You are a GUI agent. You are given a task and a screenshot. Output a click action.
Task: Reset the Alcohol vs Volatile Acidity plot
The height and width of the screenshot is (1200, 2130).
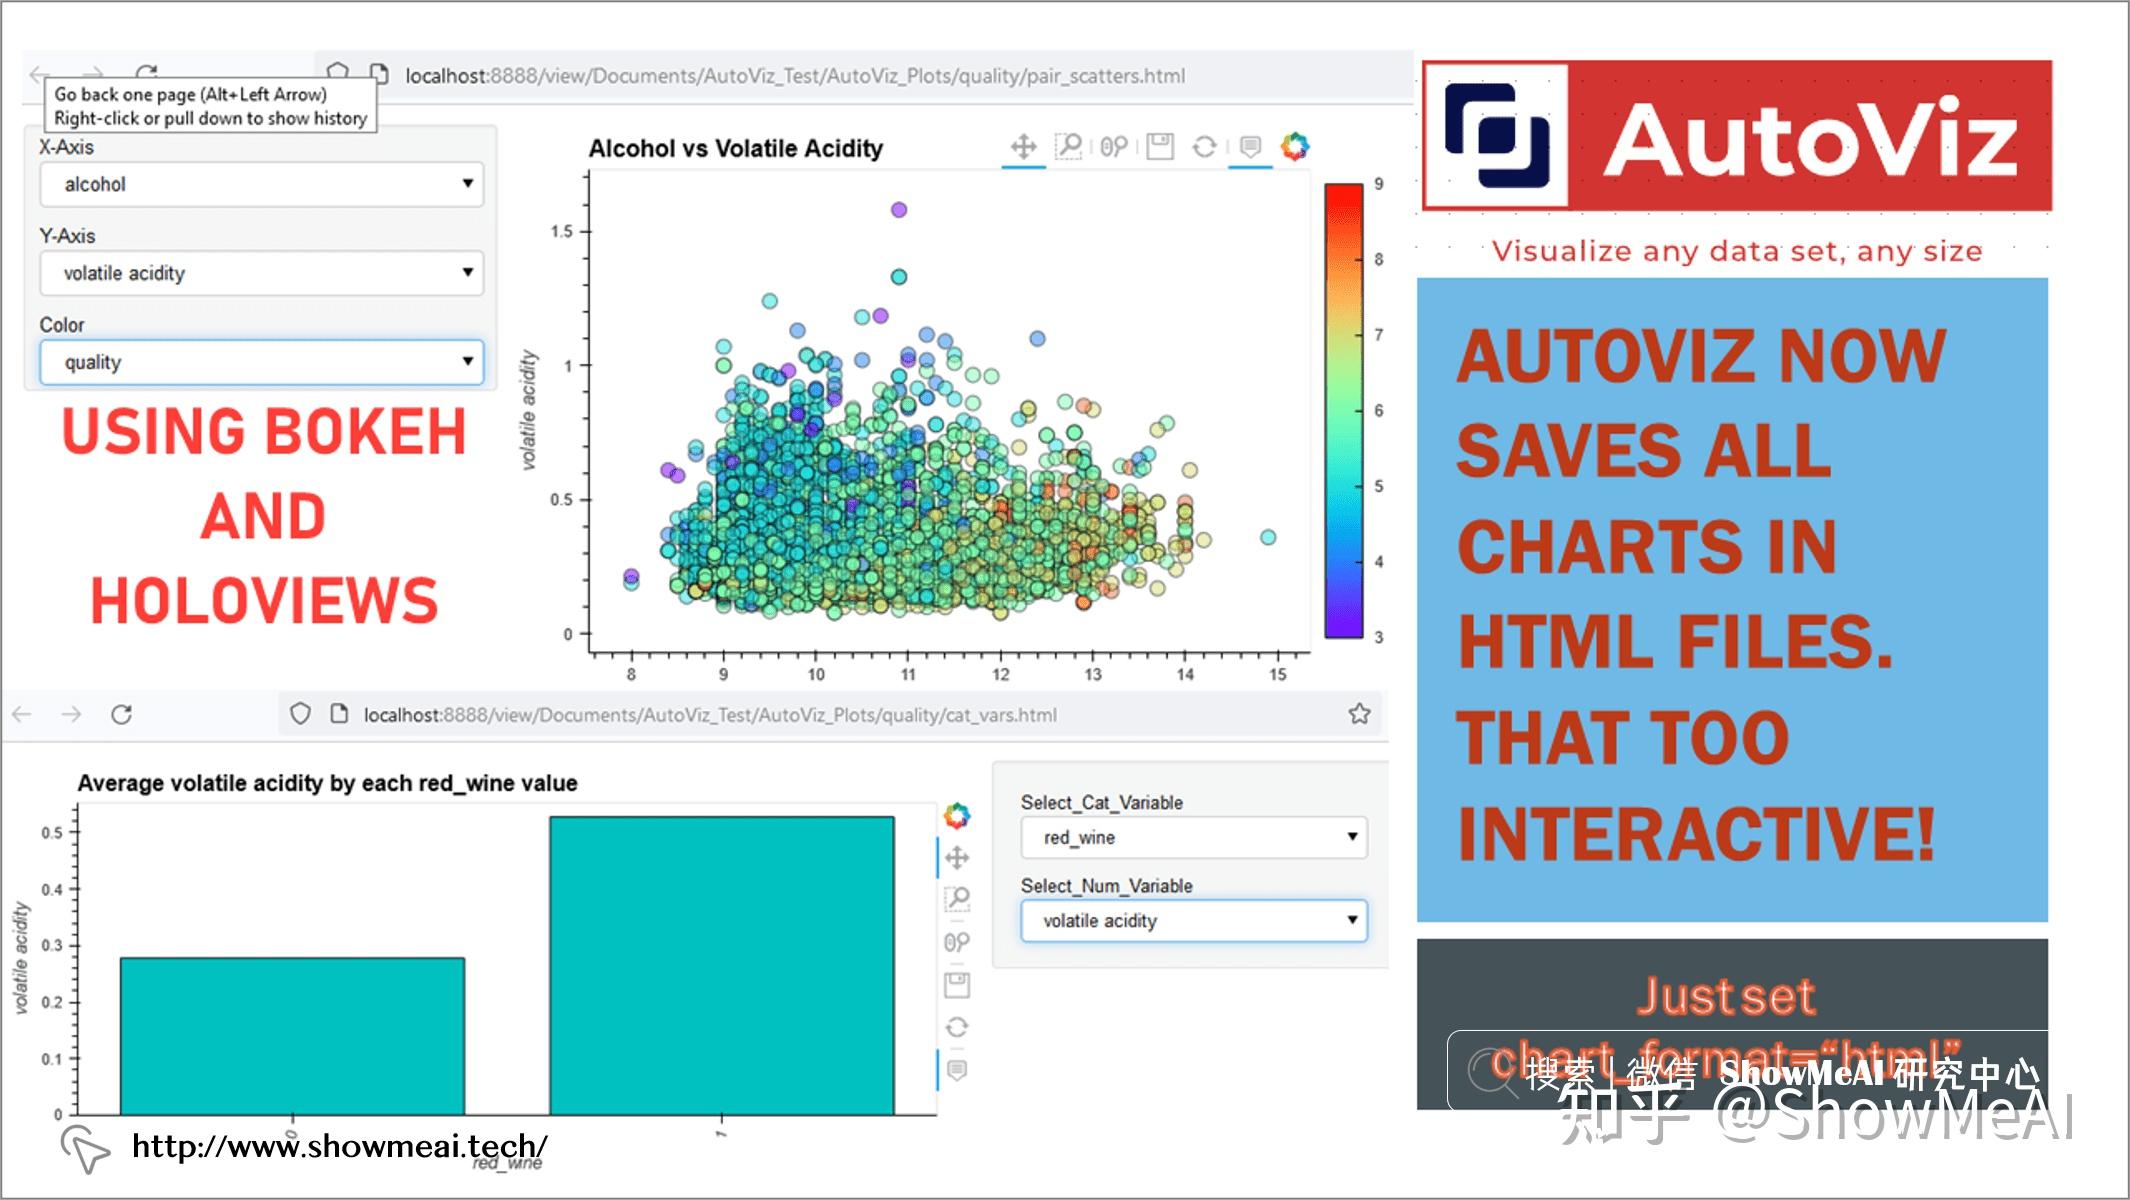[1204, 147]
